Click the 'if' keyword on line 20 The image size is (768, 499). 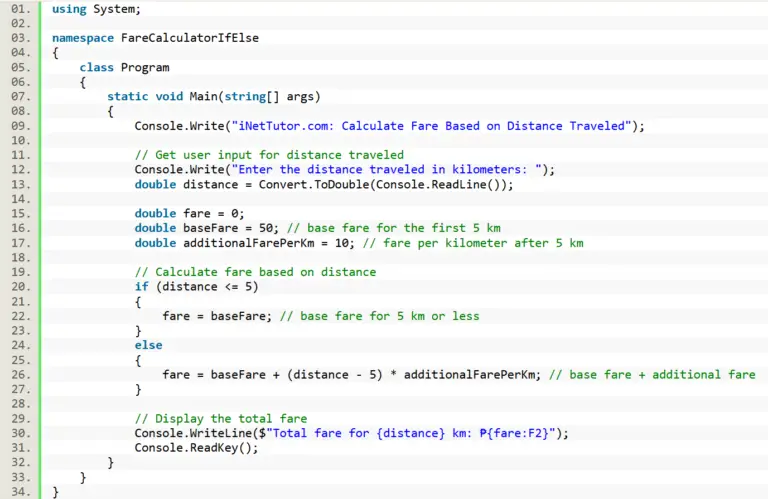[x=141, y=286]
